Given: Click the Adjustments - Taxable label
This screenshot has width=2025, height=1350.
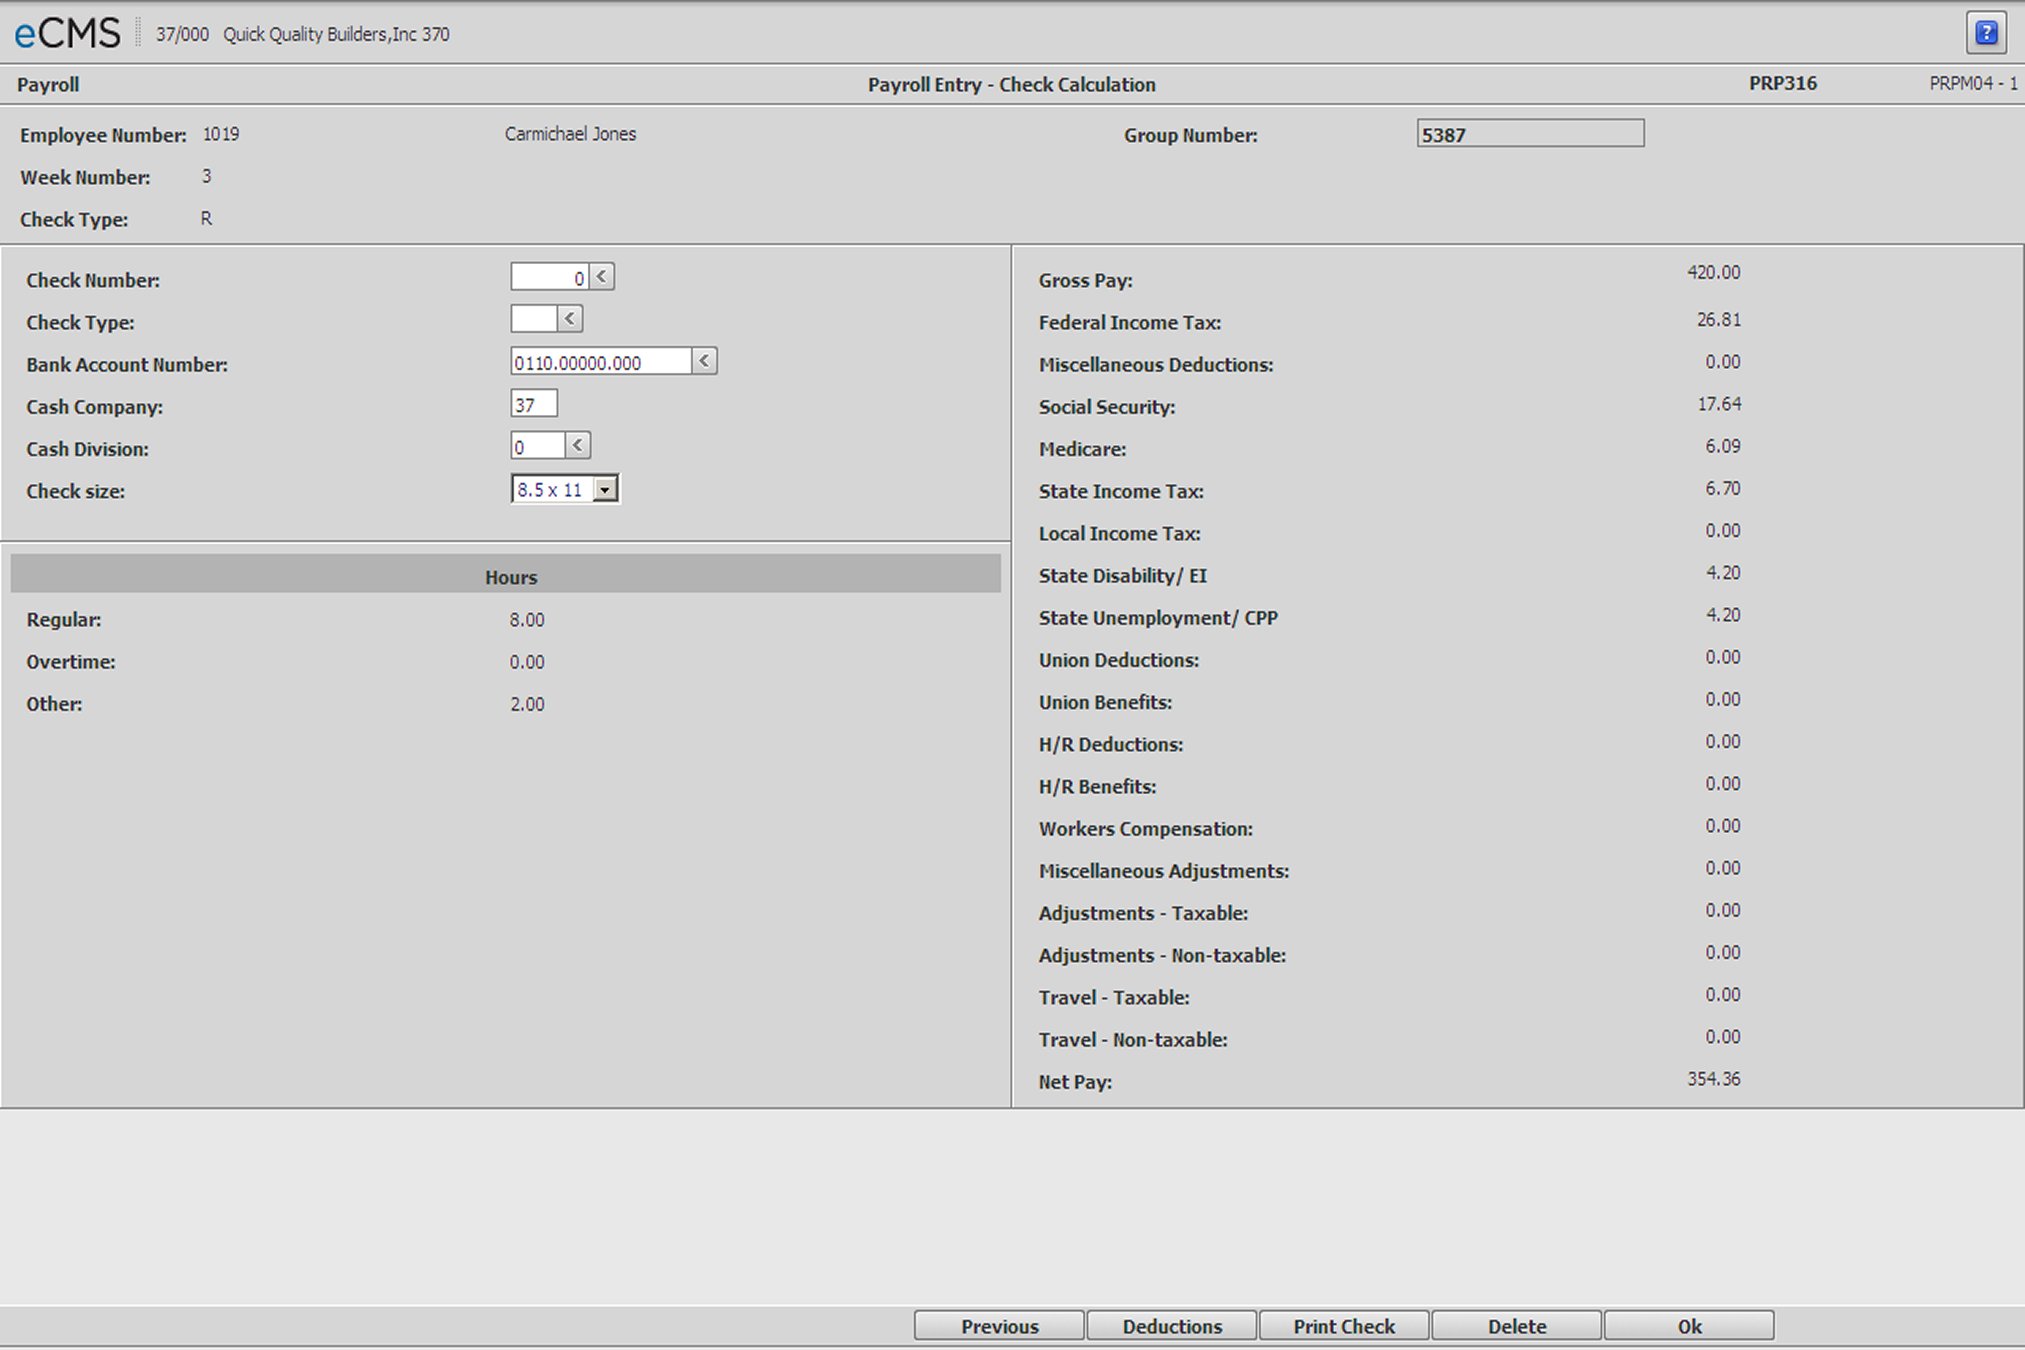Looking at the screenshot, I should click(x=1143, y=913).
